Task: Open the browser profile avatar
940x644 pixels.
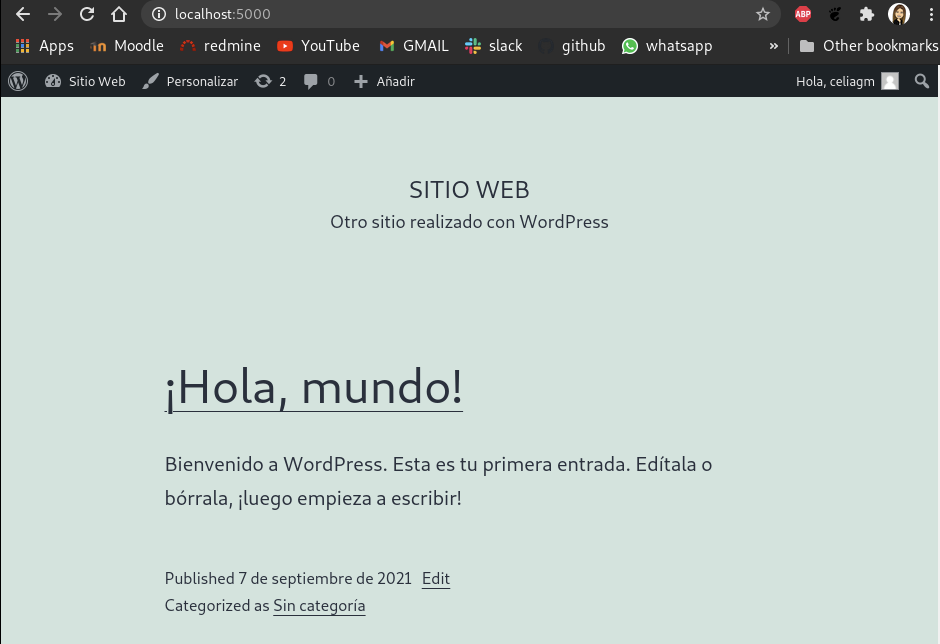Action: click(x=899, y=14)
